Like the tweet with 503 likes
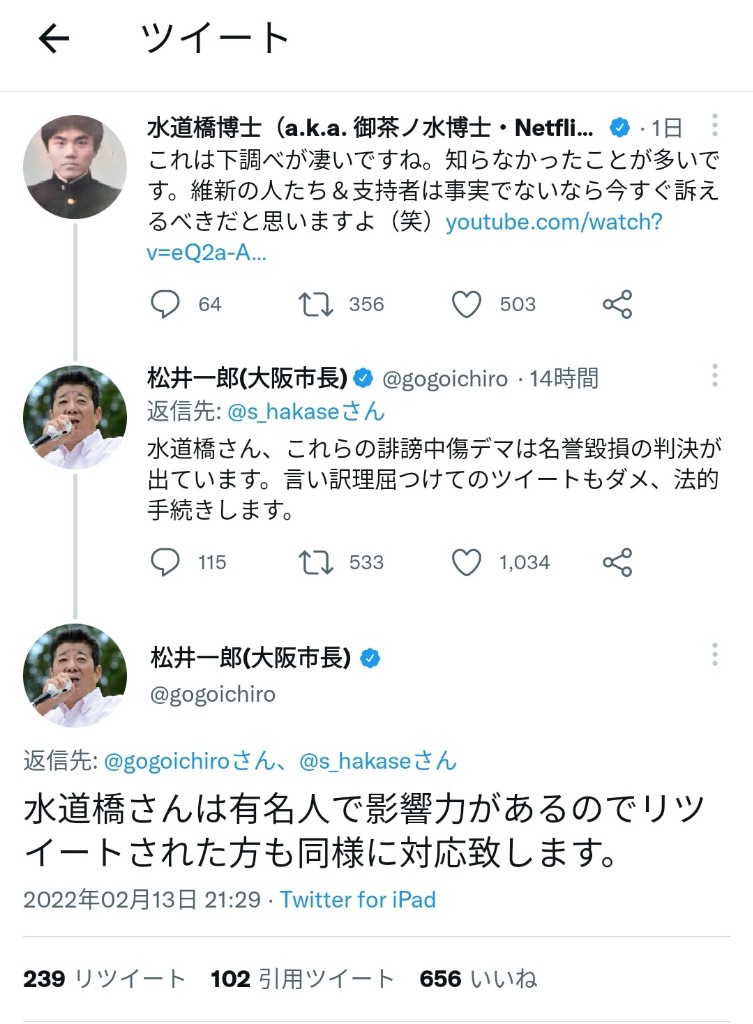Viewport: 753px width, 1024px height. click(466, 304)
